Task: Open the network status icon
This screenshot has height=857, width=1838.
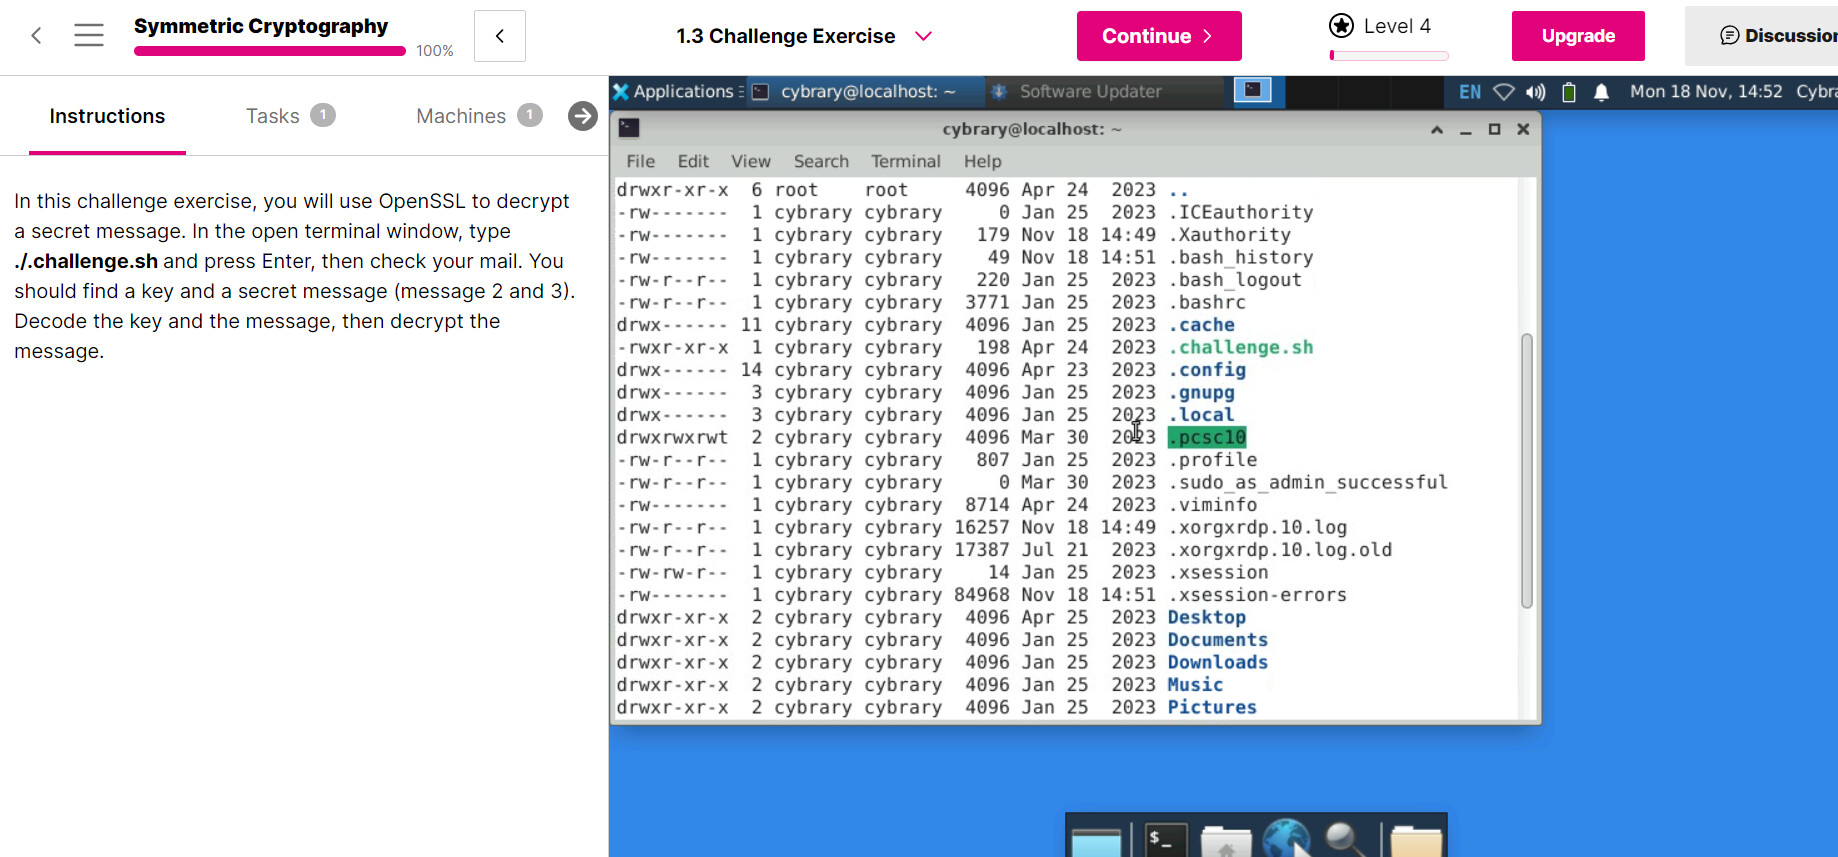Action: pyautogui.click(x=1503, y=92)
